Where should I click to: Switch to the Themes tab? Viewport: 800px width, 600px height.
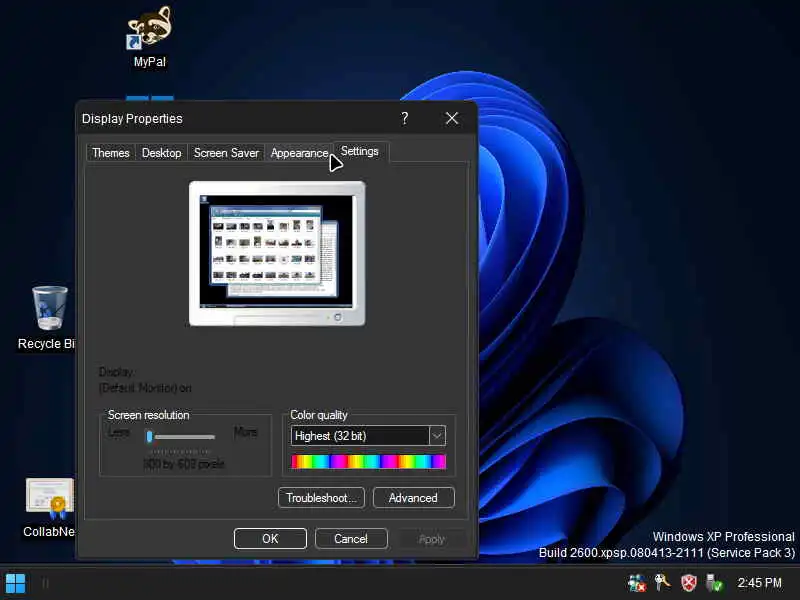(x=111, y=153)
